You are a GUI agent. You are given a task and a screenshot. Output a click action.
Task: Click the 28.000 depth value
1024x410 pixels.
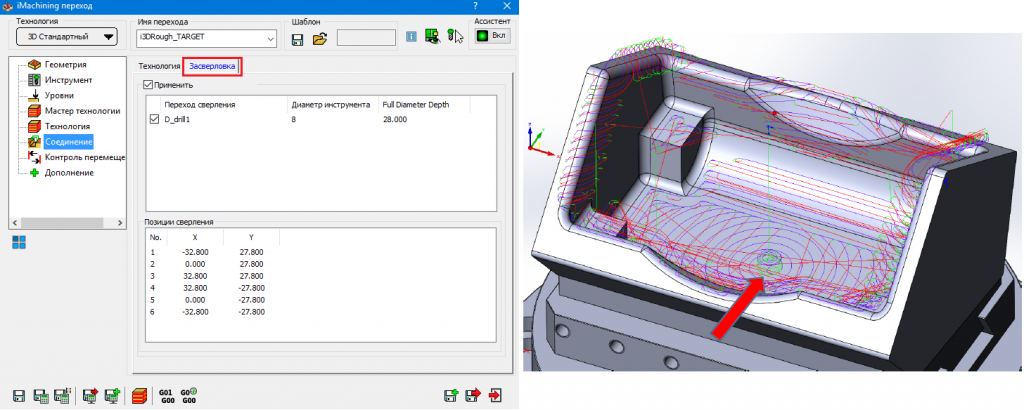[x=395, y=120]
